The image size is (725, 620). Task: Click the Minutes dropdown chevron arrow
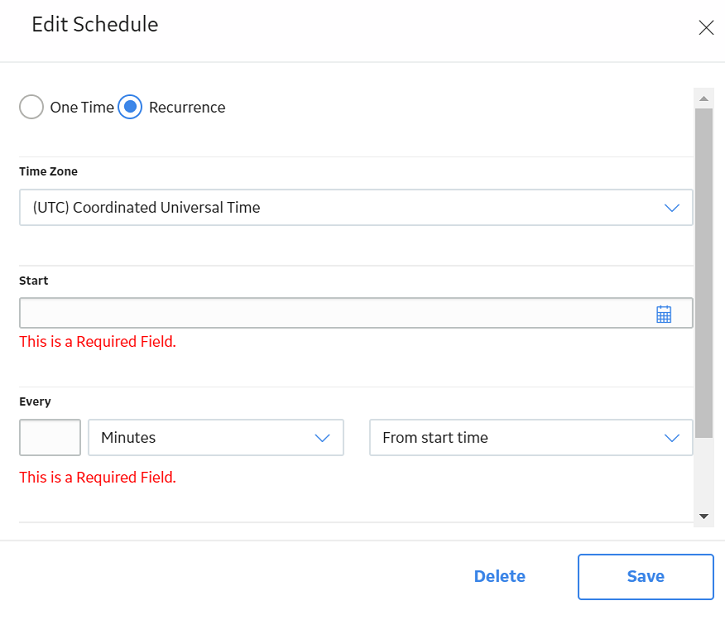[x=322, y=437]
